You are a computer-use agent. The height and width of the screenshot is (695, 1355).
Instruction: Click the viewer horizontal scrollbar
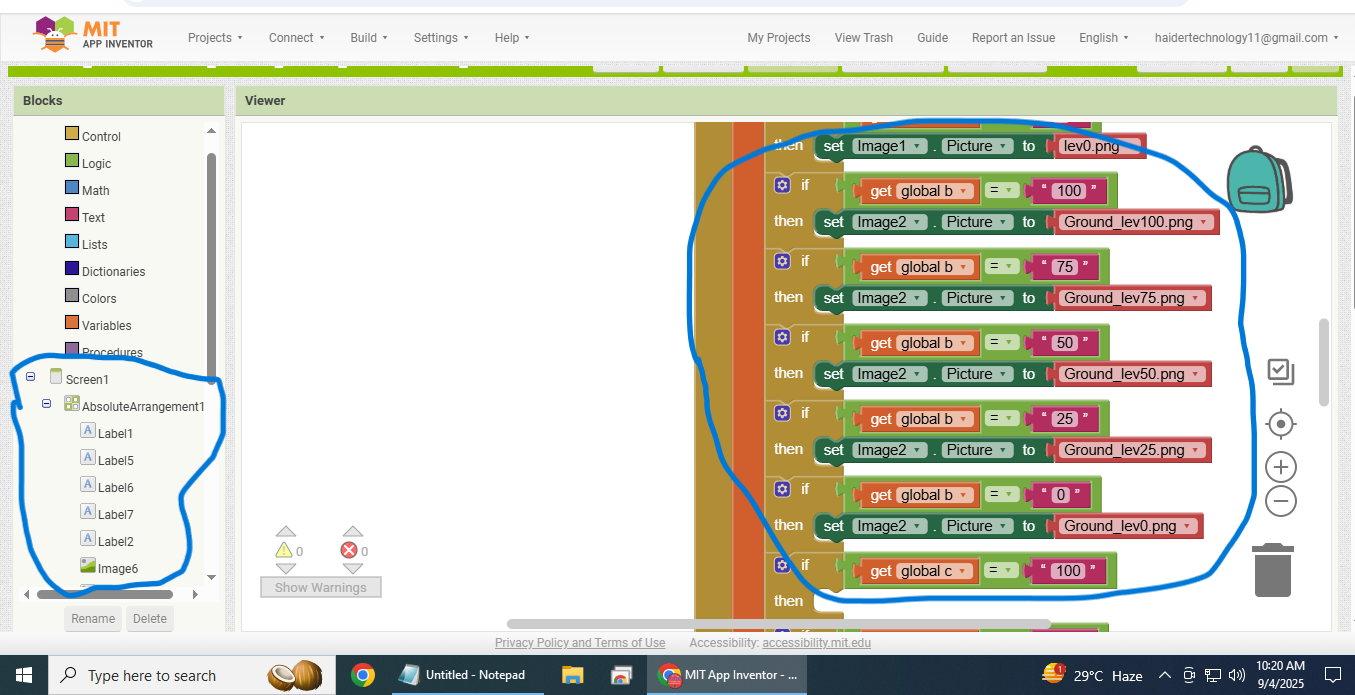click(x=779, y=624)
